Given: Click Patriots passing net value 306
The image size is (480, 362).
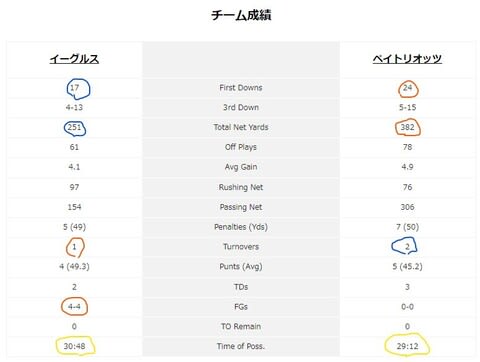Looking at the screenshot, I should click(407, 207).
